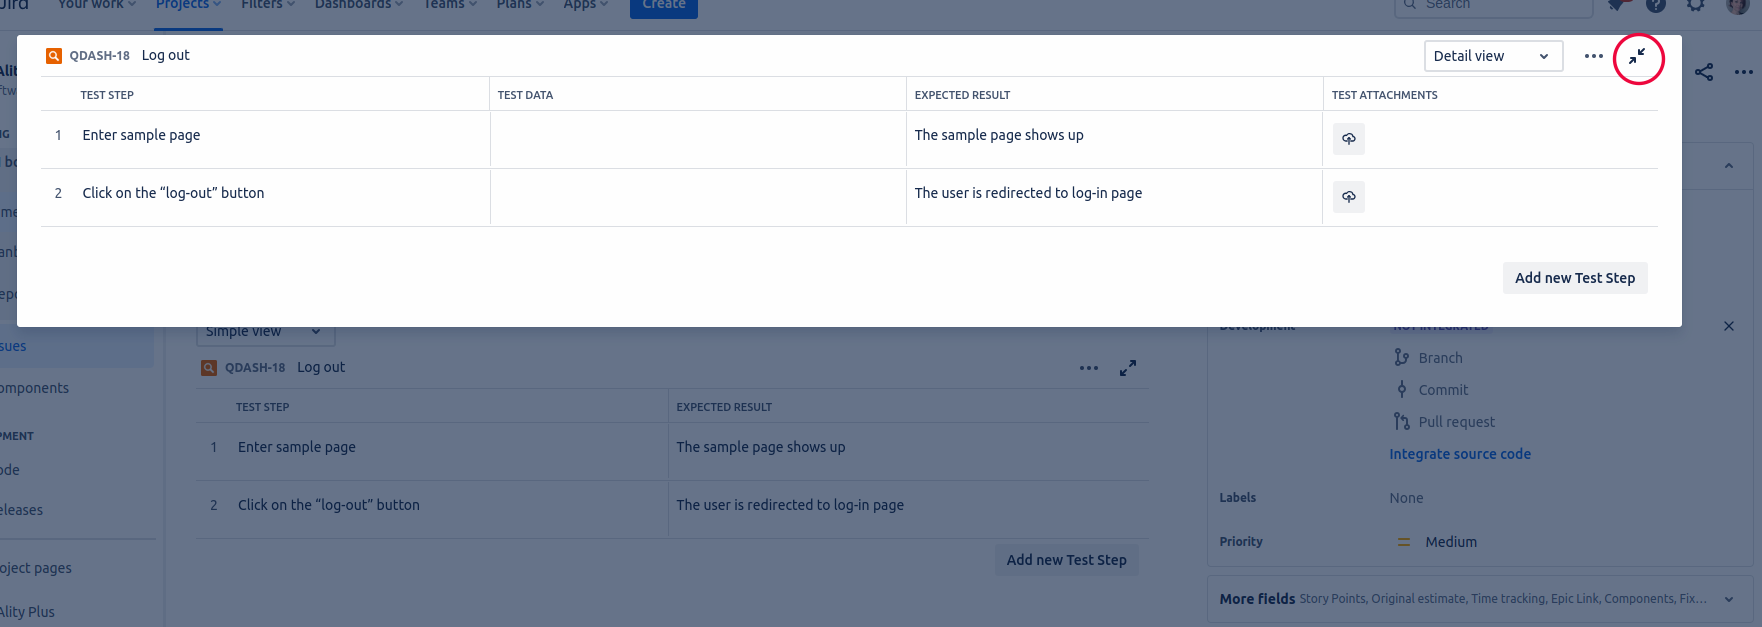Click modal step text 'Enter sample page'
Image resolution: width=1762 pixels, height=627 pixels.
click(141, 135)
